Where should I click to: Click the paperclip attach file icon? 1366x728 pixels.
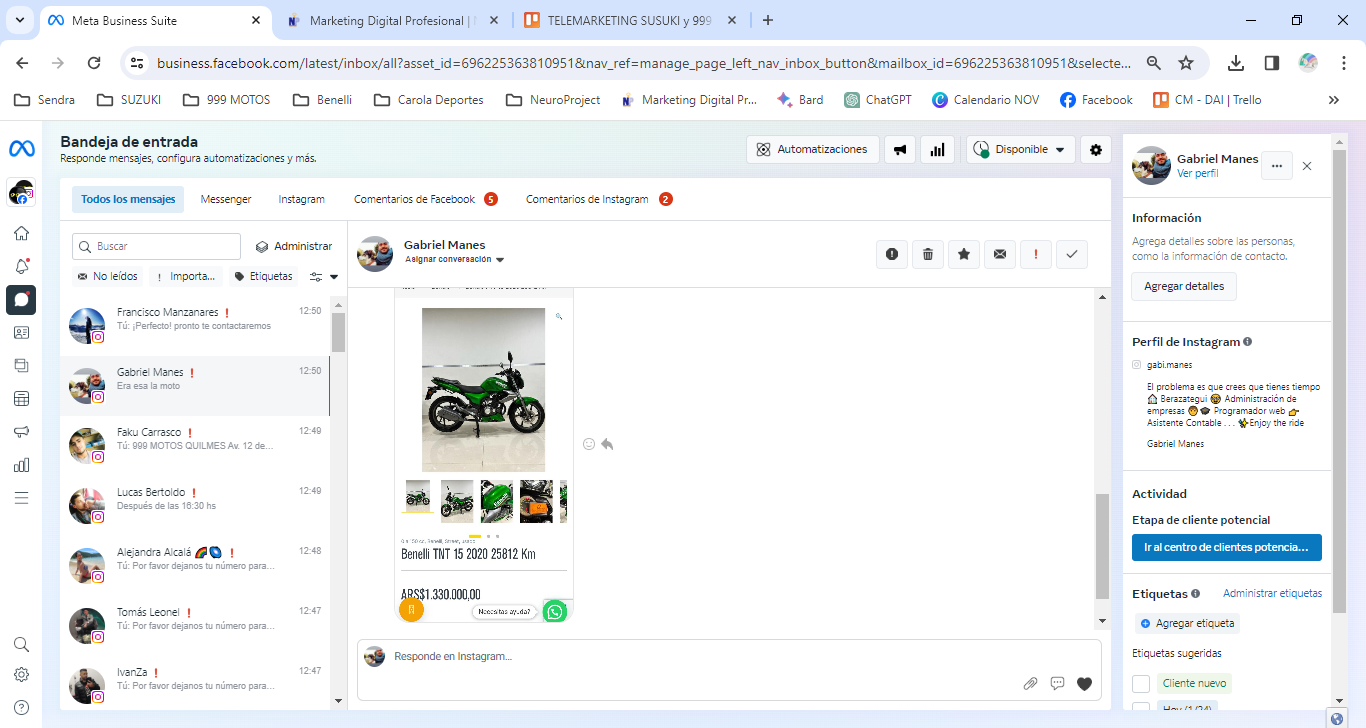1030,684
